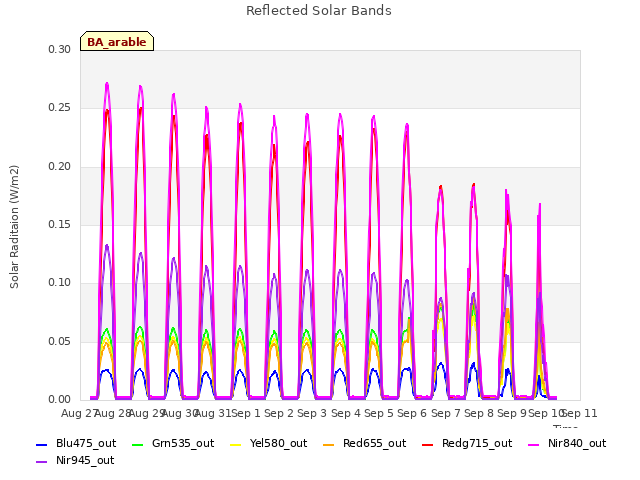640x480 pixels.
Task: Click the purple Nir945_out legend swatch
Action: coord(42,462)
